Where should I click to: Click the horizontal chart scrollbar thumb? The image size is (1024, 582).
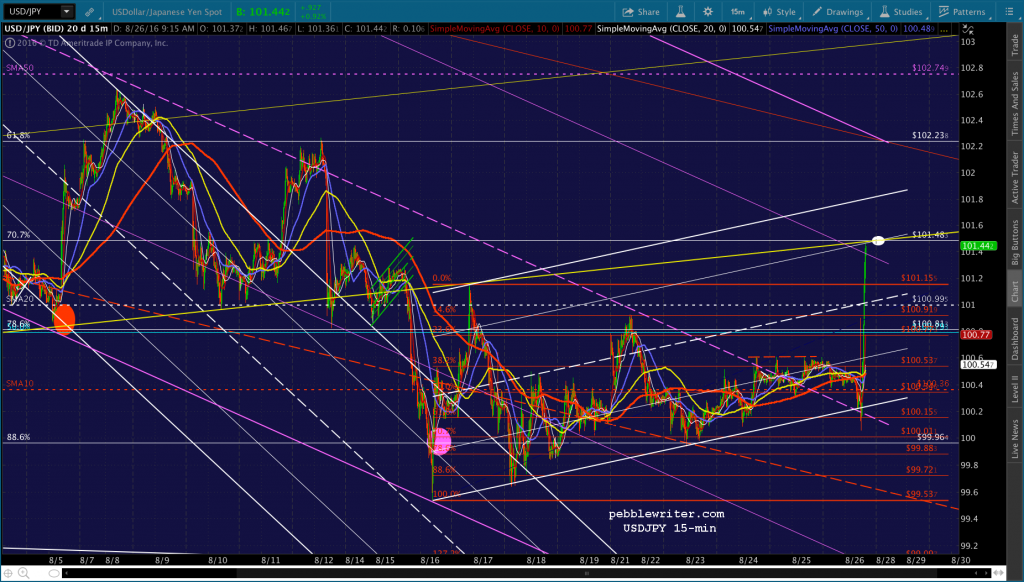click(x=586, y=574)
